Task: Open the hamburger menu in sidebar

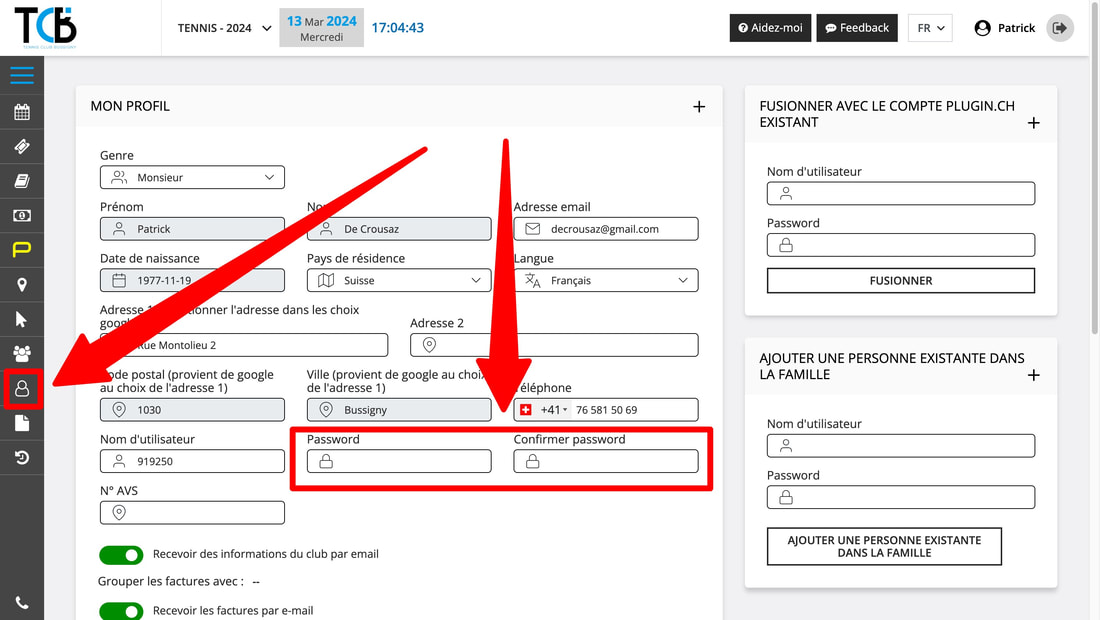Action: (x=21, y=76)
